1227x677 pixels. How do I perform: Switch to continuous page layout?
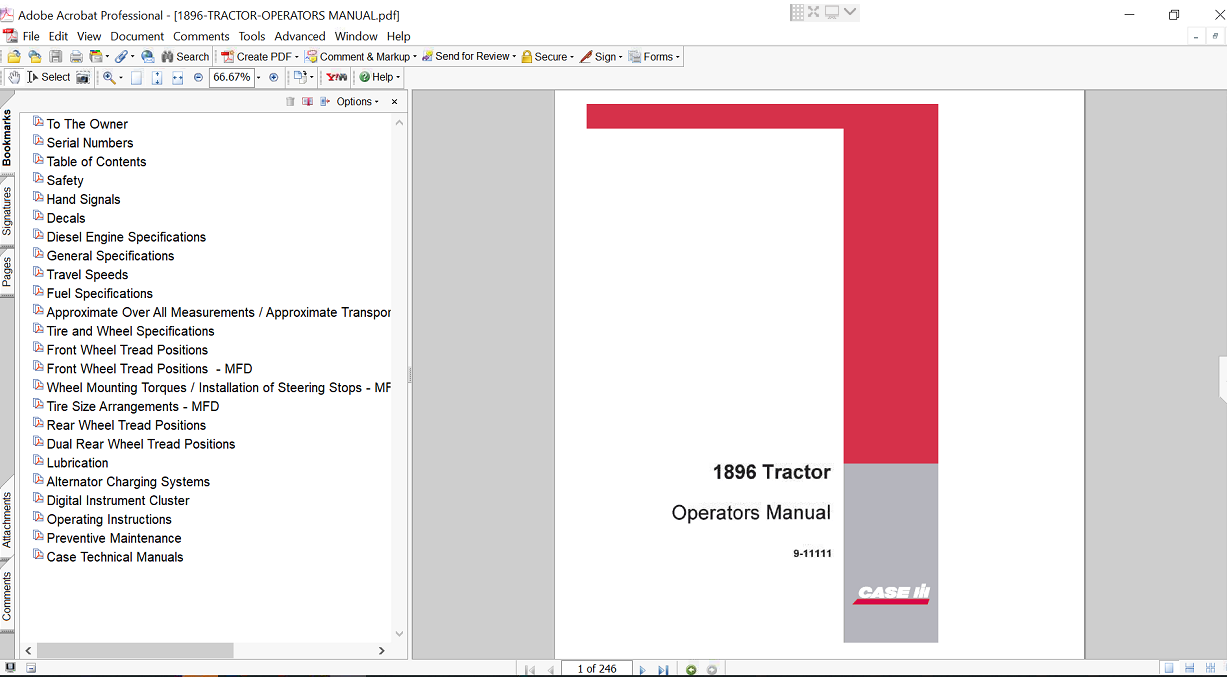pos(1189,668)
